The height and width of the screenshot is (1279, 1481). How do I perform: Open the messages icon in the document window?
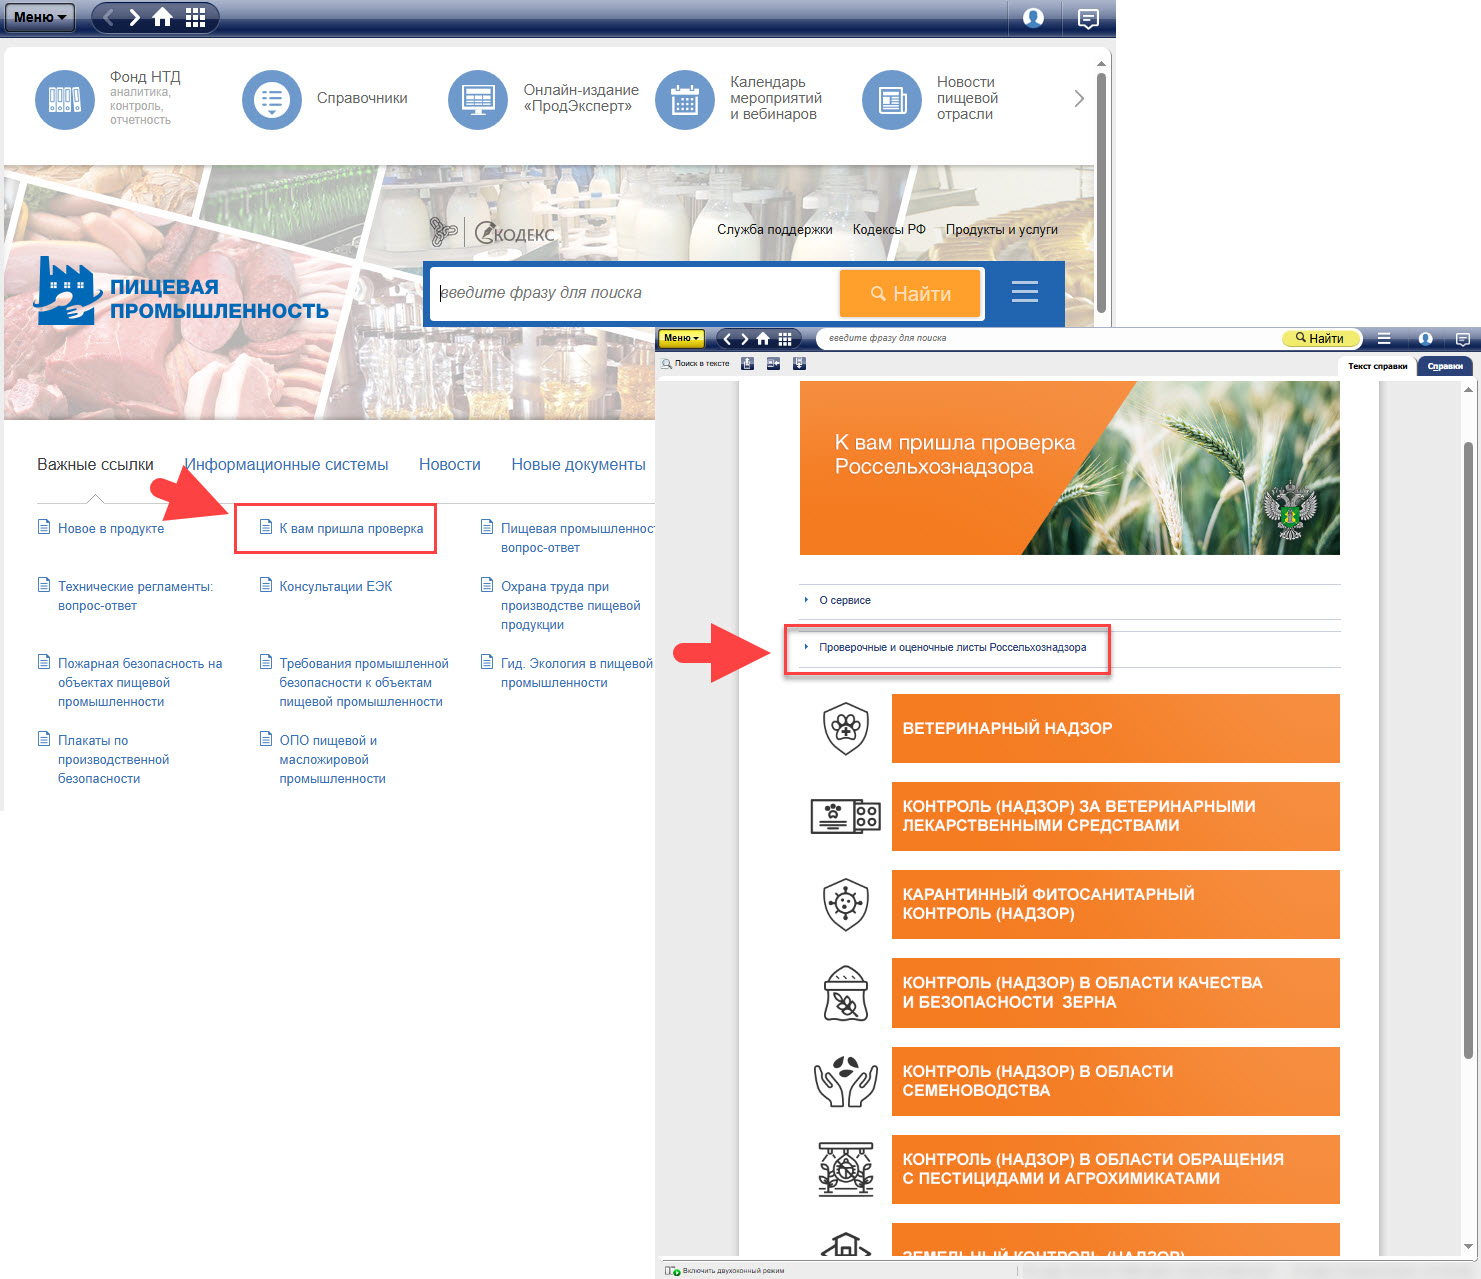[x=1463, y=338]
